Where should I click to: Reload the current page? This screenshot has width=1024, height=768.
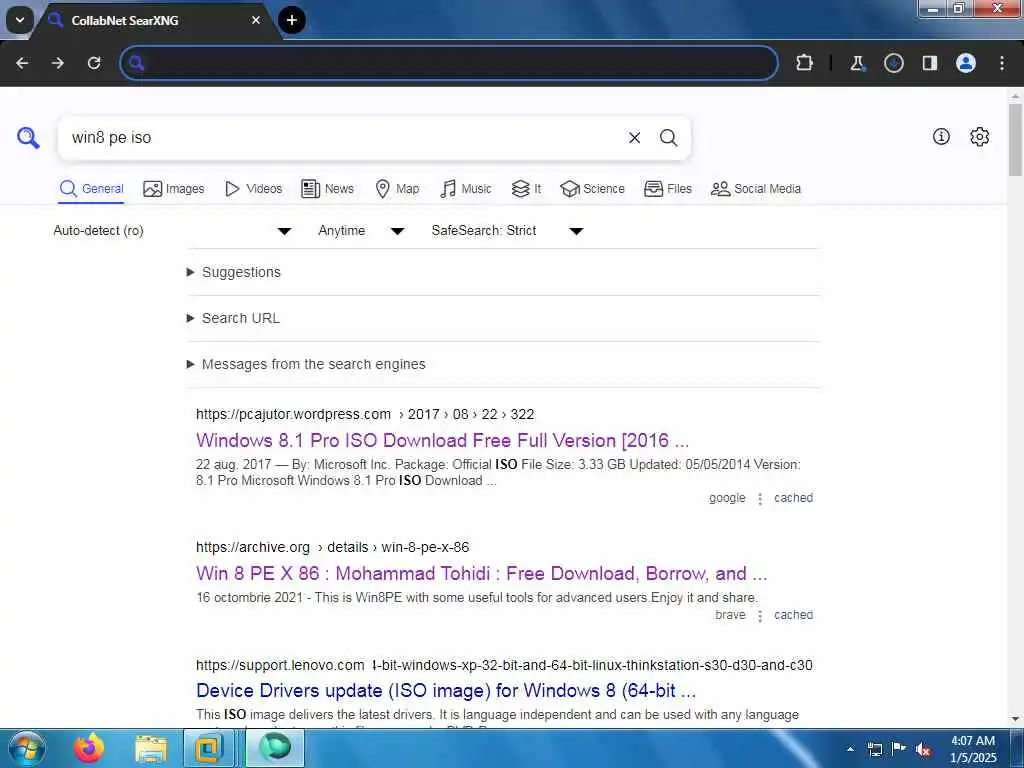tap(94, 63)
